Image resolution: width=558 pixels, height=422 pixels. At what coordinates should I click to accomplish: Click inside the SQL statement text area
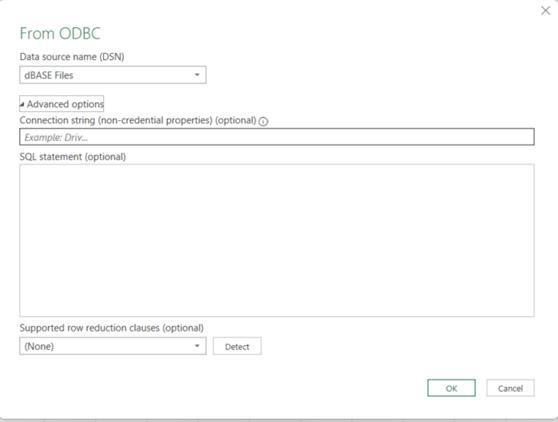tap(277, 241)
